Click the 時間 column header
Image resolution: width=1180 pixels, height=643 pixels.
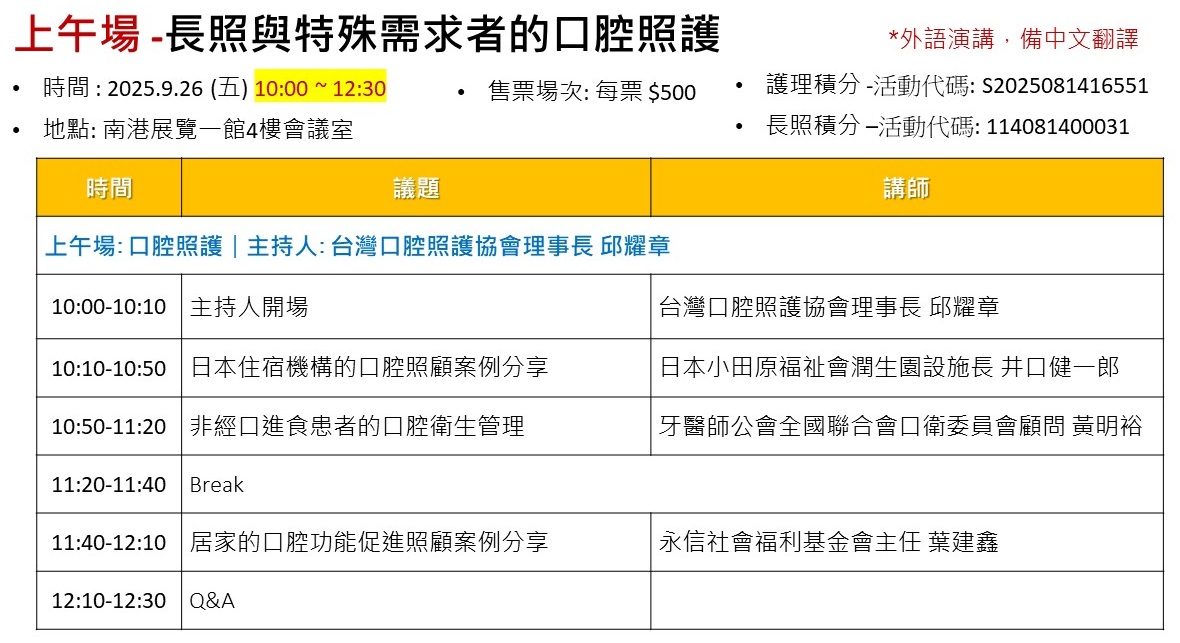click(x=109, y=188)
